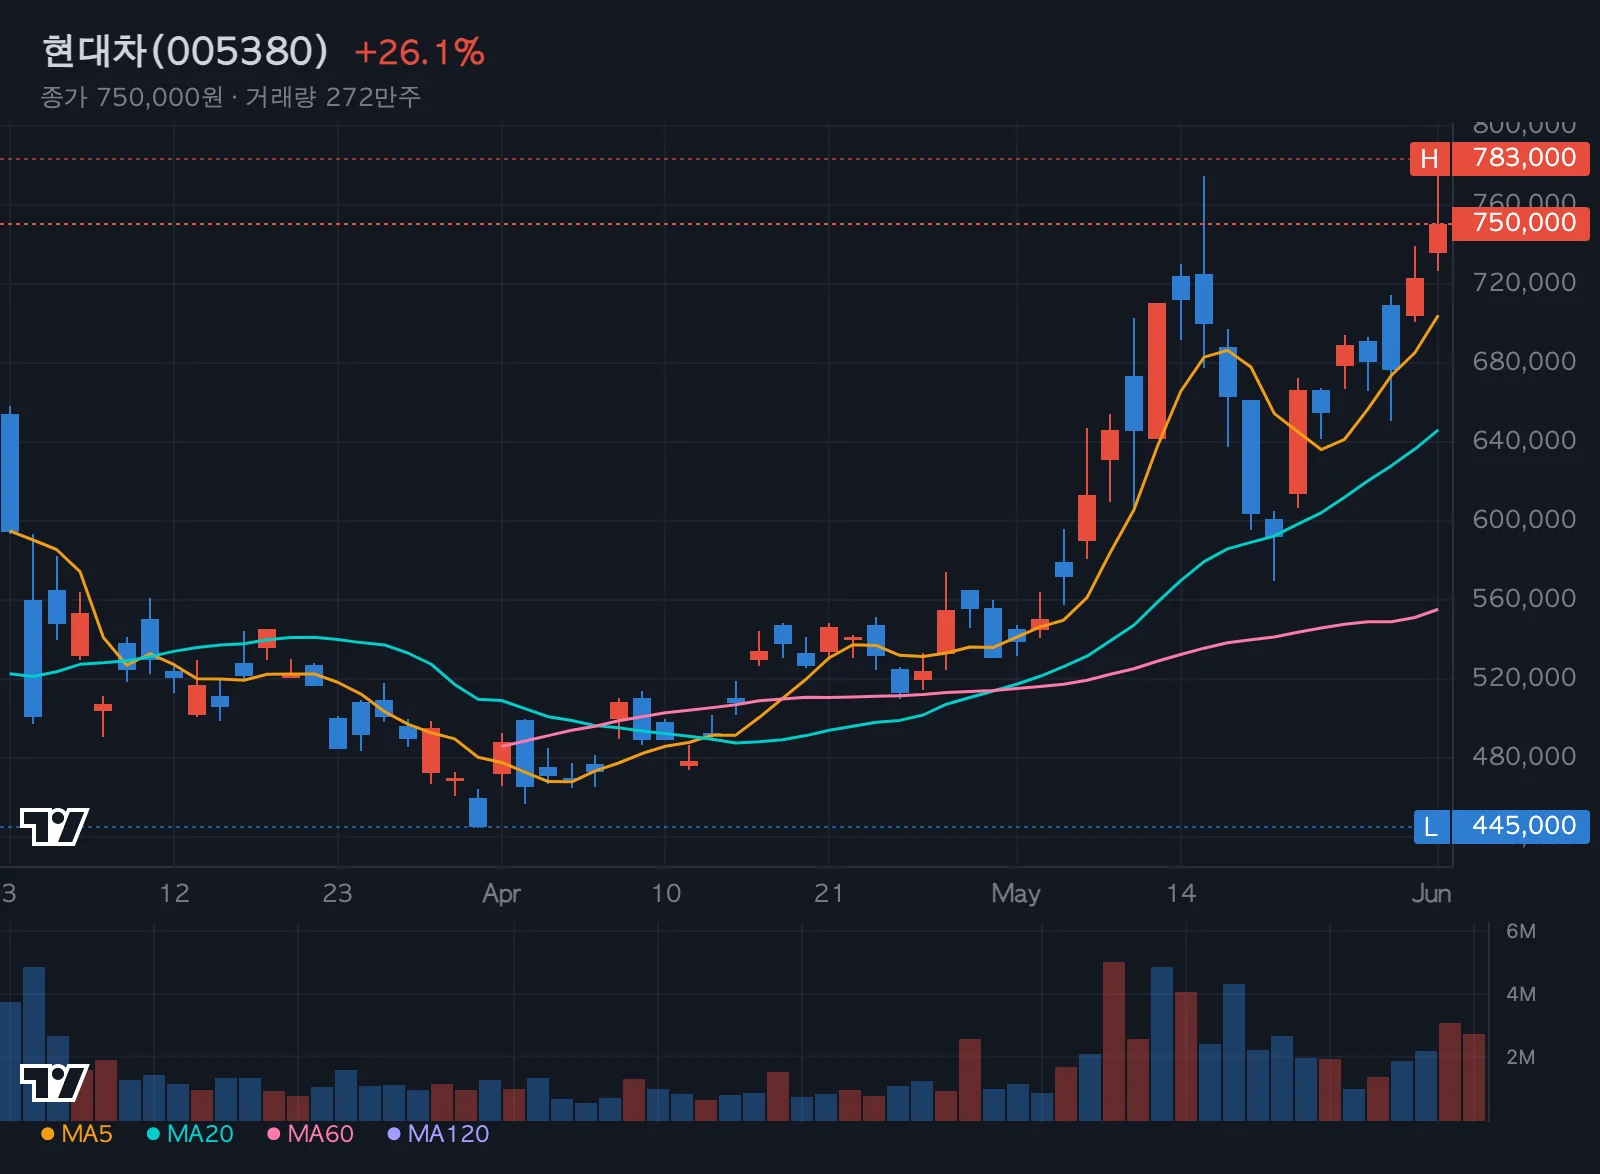The height and width of the screenshot is (1174, 1600).
Task: Click the pink MA60 legend dot
Action: [273, 1134]
